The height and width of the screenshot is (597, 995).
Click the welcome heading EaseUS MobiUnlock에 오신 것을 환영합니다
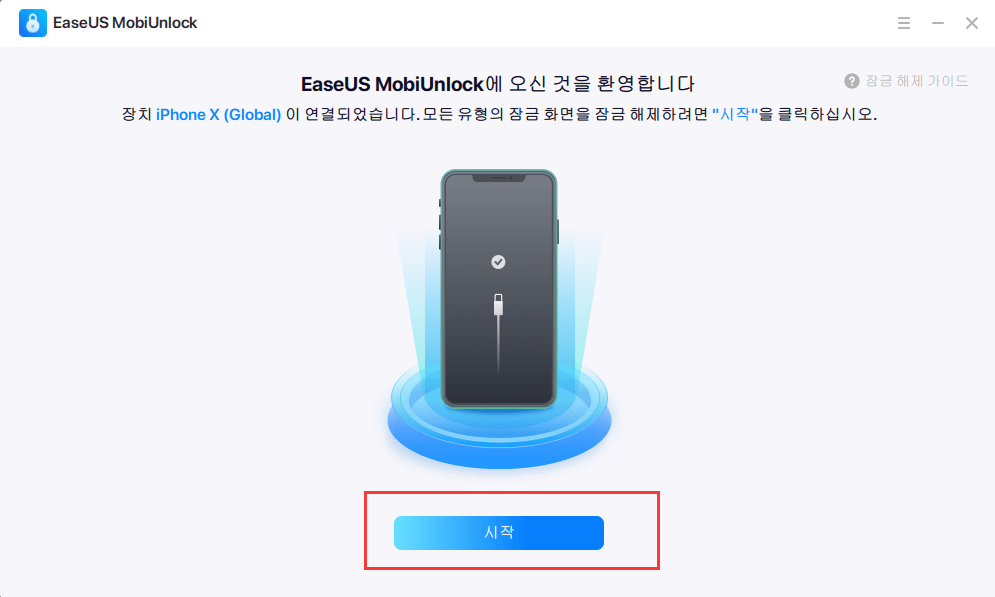(498, 84)
